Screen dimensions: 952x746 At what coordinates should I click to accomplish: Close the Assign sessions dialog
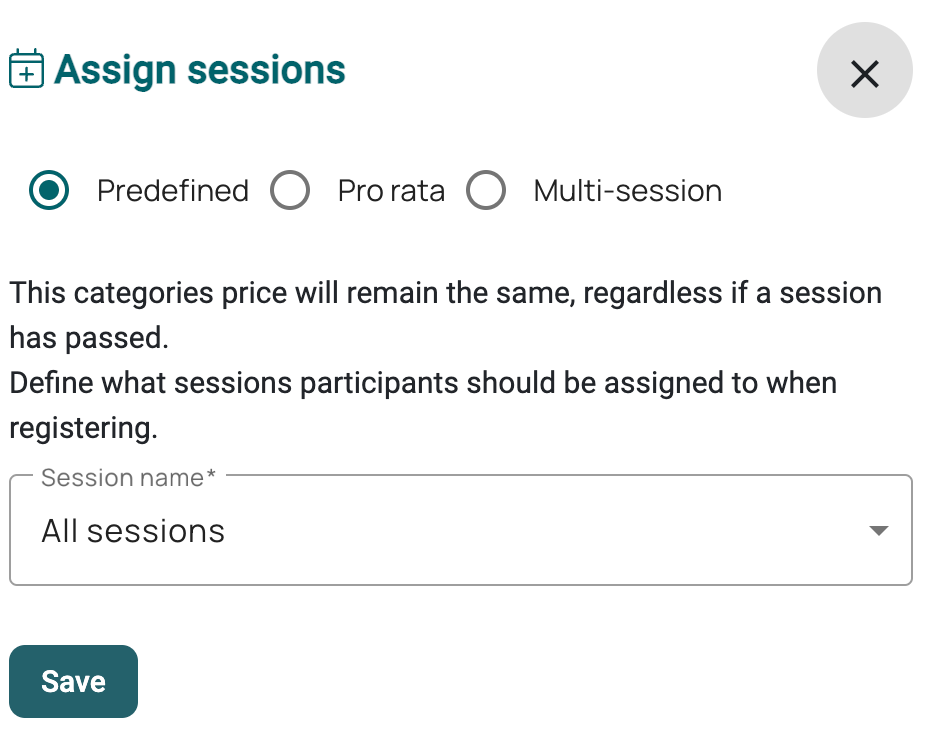point(864,72)
